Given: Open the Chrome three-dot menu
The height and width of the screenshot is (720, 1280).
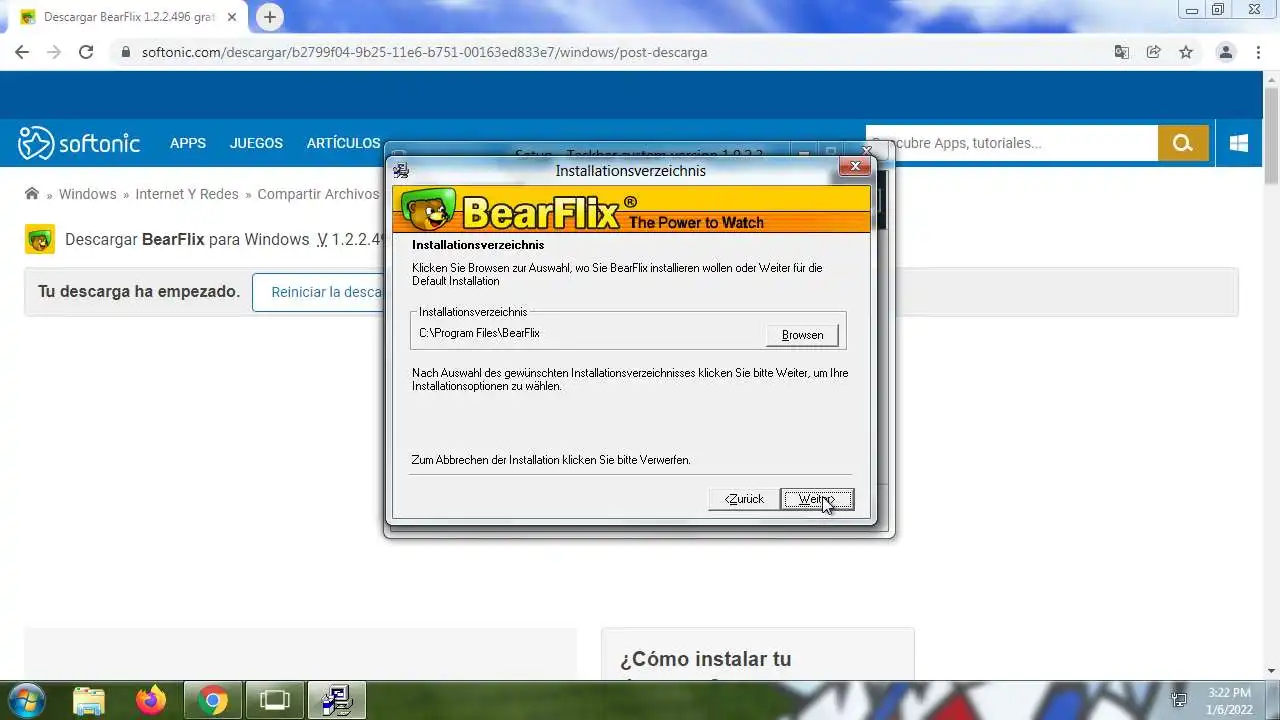Looking at the screenshot, I should click(1257, 52).
